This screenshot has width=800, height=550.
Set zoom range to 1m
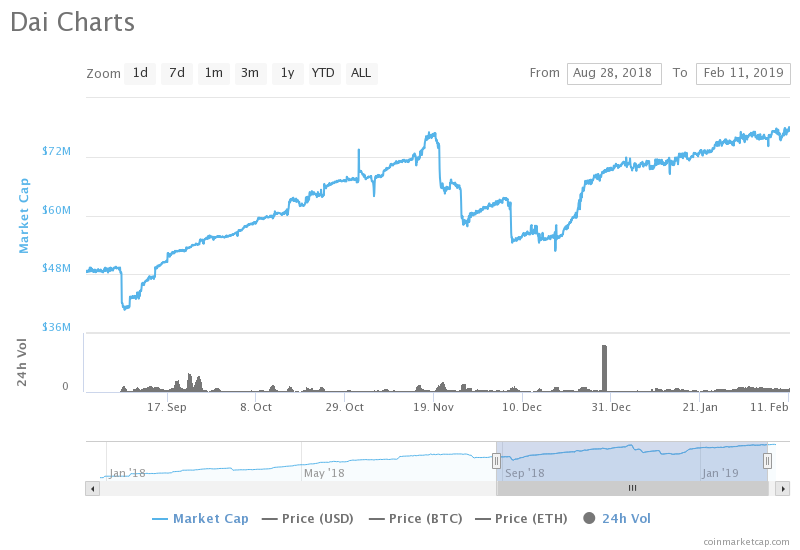click(x=214, y=73)
